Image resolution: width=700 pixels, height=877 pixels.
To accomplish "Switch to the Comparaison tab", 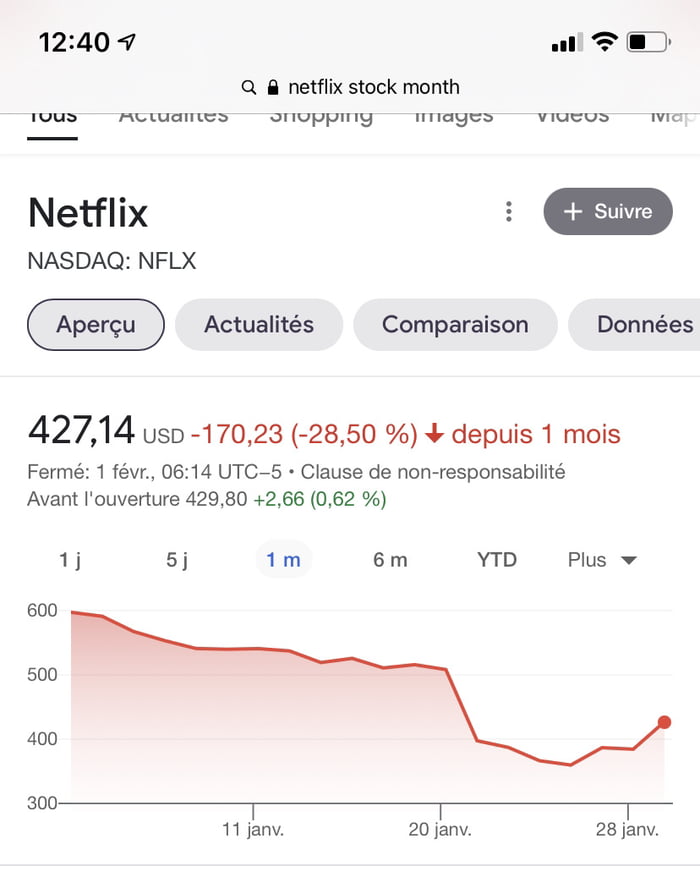I will coord(455,325).
